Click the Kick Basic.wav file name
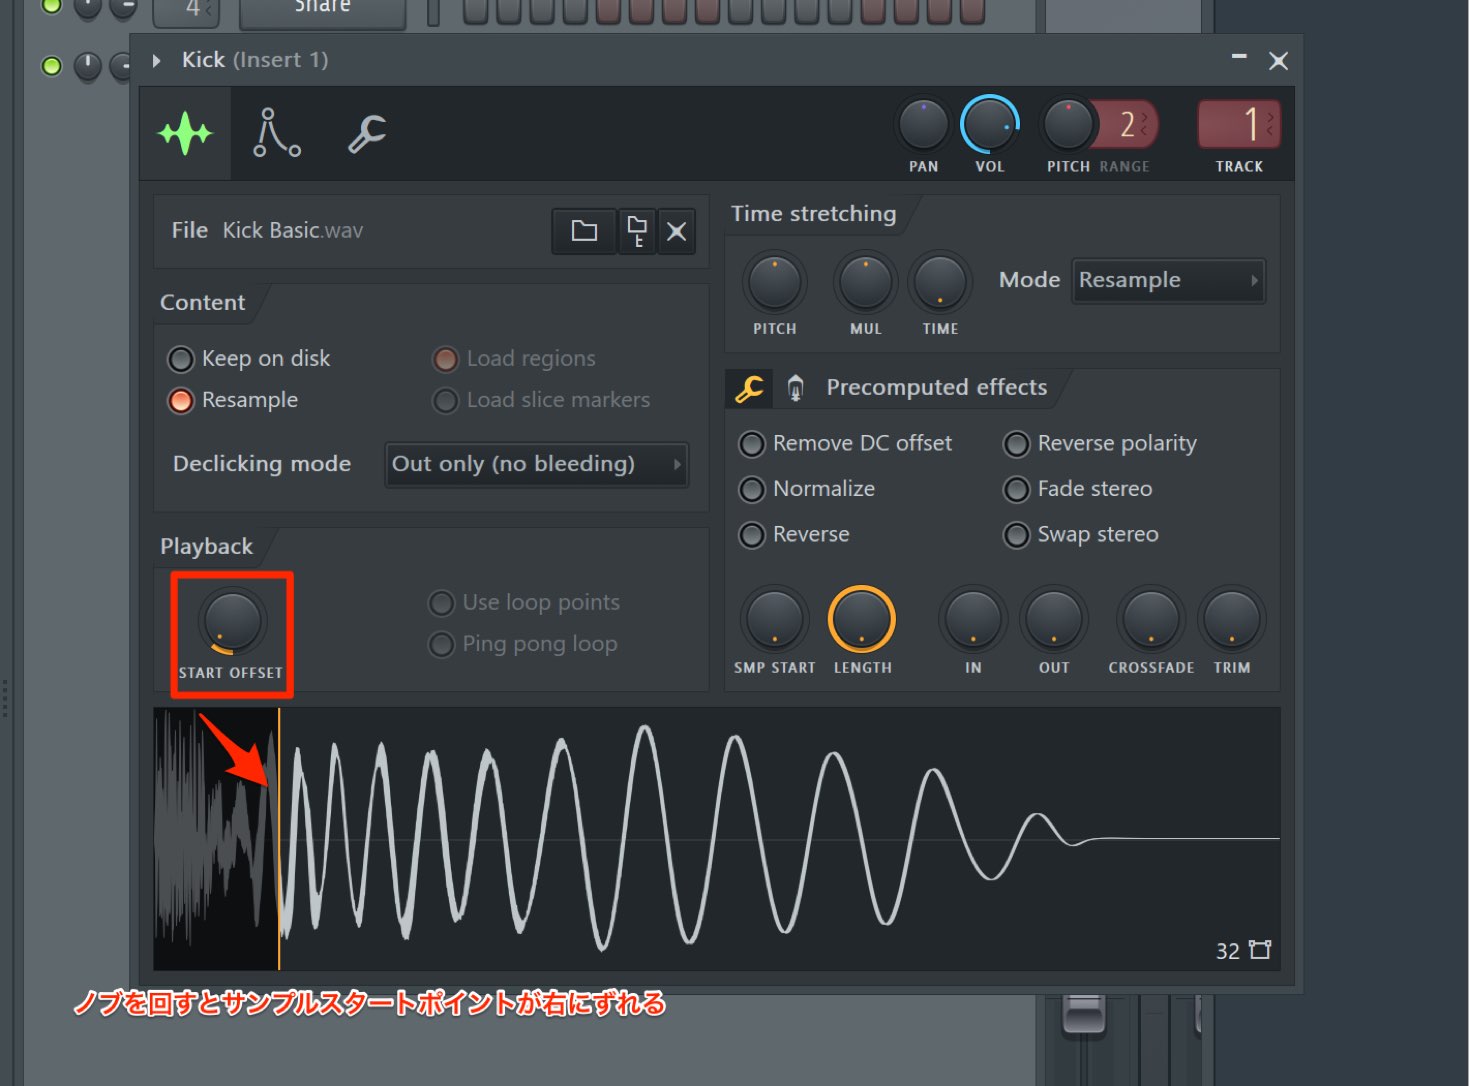Screen dimensions: 1470x1086 pos(293,231)
